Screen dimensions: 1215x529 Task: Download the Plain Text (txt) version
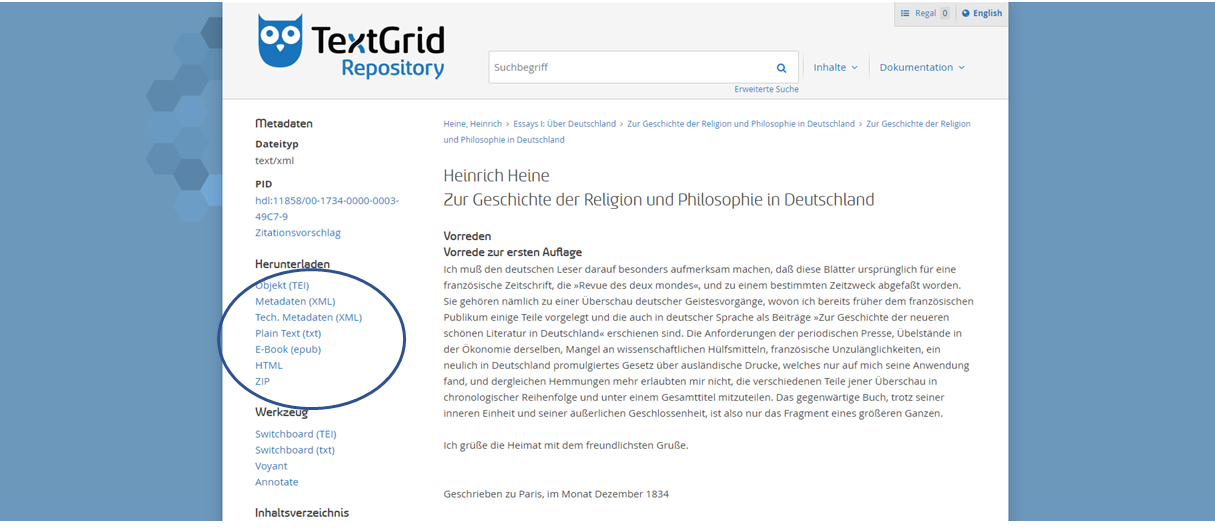[288, 334]
